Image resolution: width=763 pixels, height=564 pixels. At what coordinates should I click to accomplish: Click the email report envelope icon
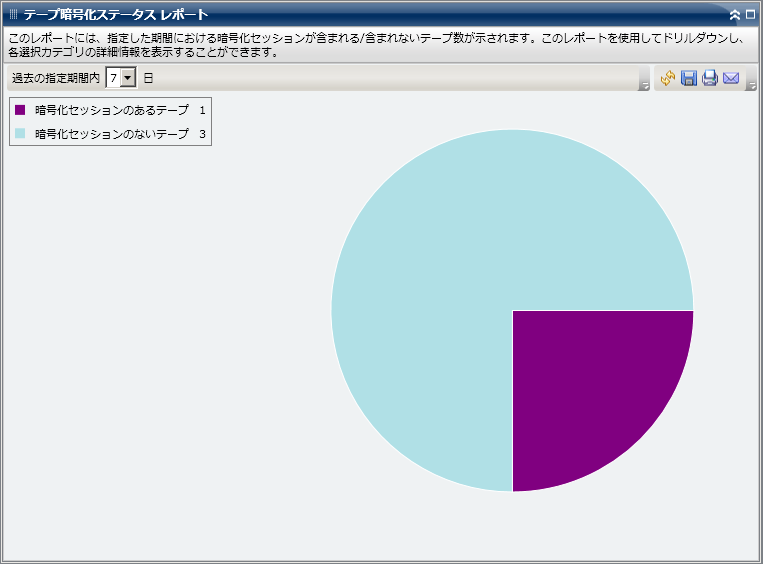point(731,78)
